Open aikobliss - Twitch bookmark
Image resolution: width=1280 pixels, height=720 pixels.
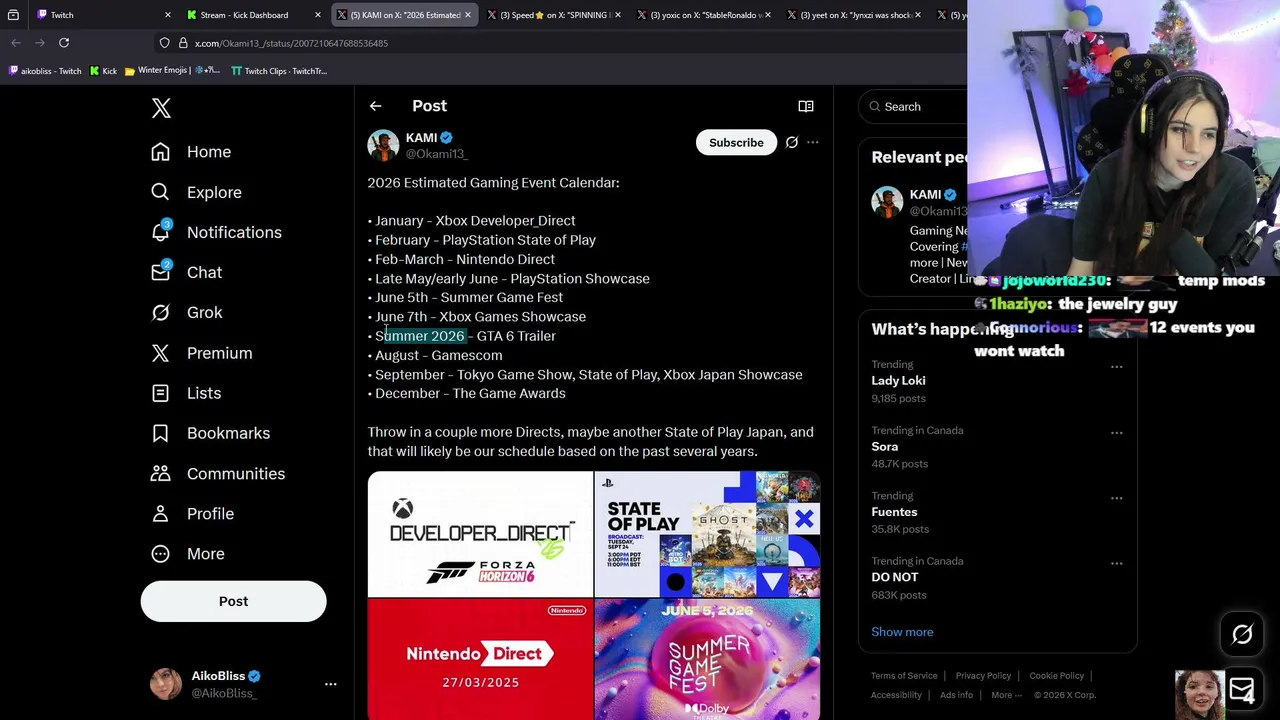click(45, 71)
